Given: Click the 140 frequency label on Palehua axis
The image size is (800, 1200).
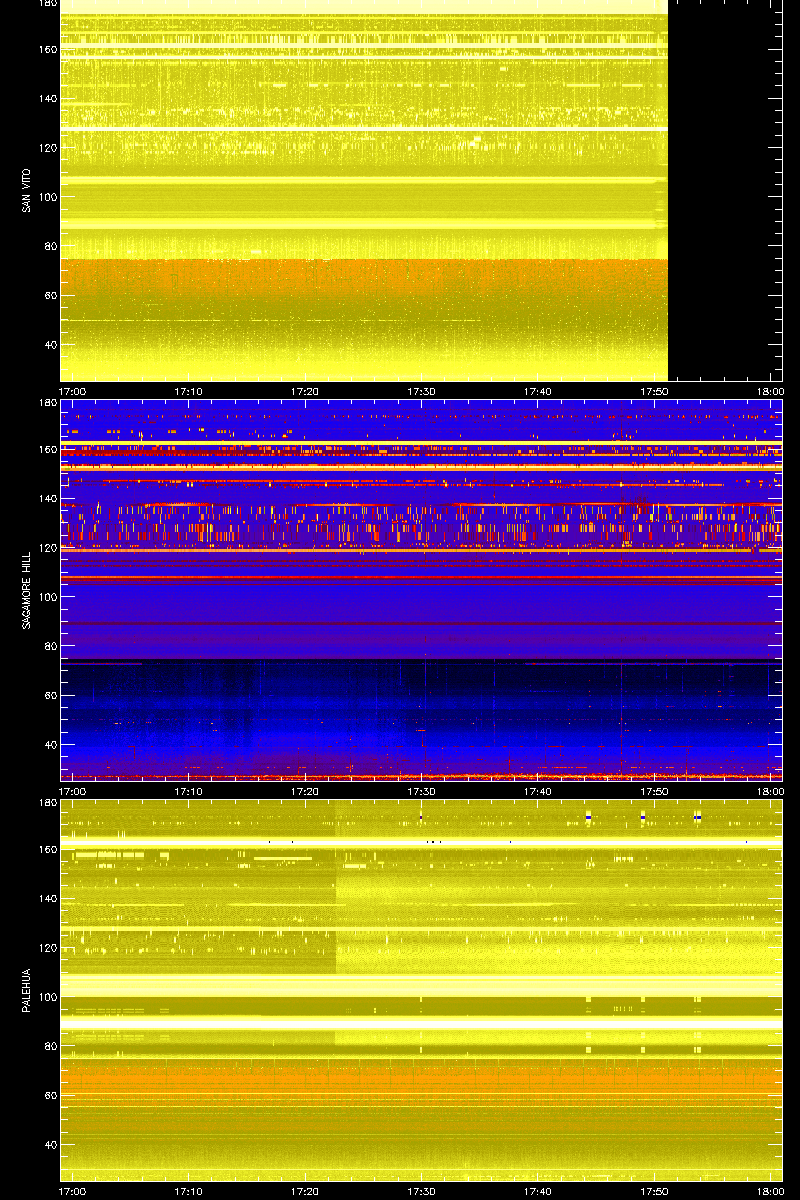Looking at the screenshot, I should (46, 898).
